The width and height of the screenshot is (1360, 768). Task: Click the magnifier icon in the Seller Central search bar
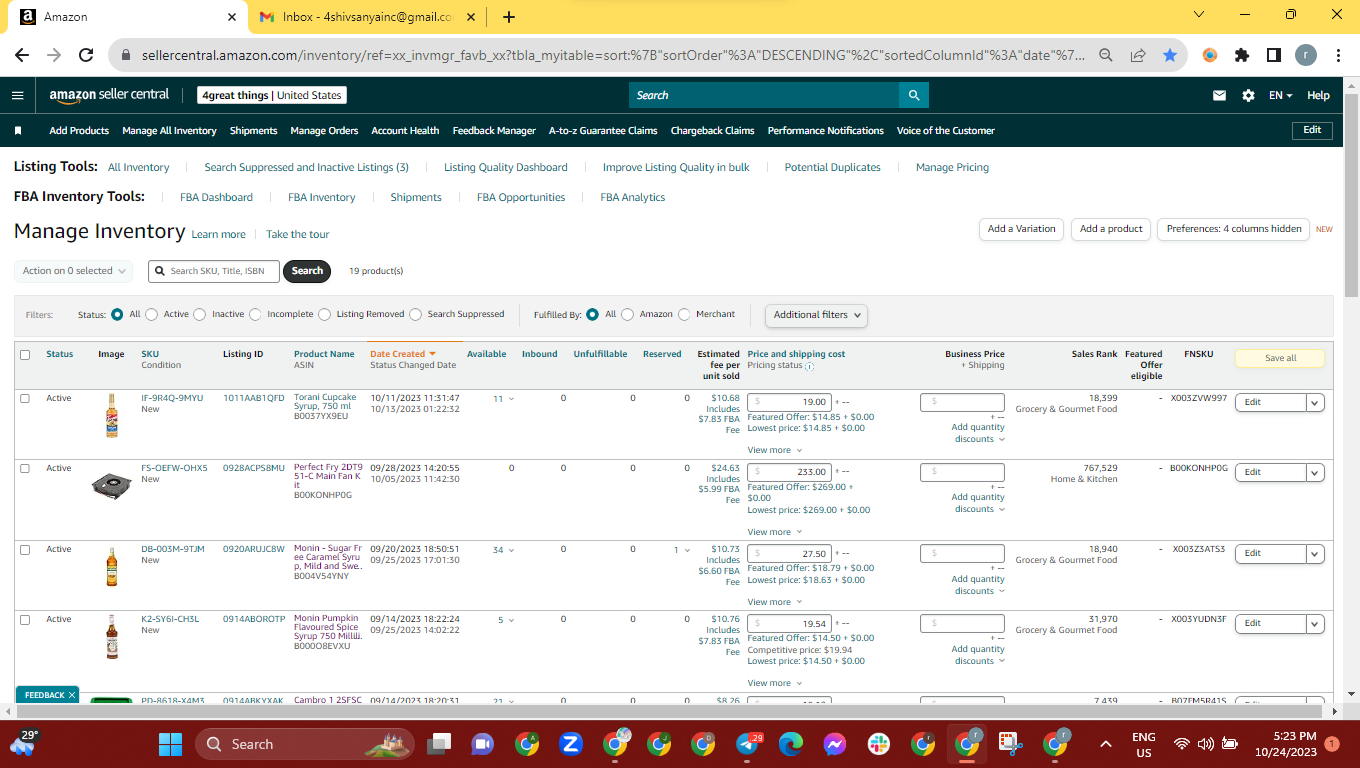913,95
